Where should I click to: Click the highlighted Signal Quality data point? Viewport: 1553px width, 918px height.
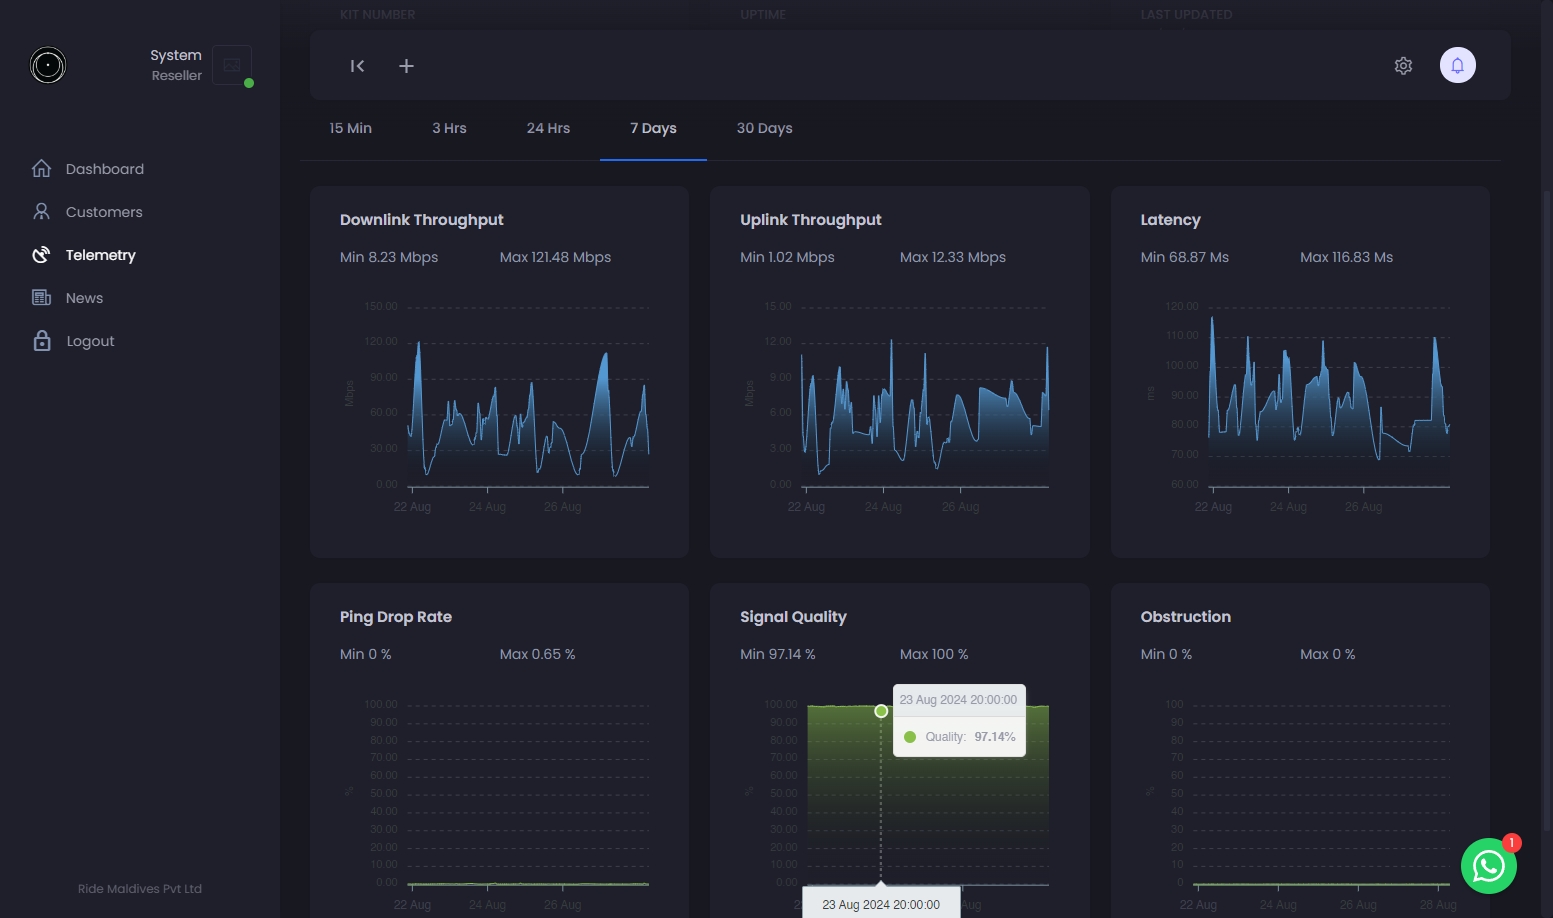point(881,711)
